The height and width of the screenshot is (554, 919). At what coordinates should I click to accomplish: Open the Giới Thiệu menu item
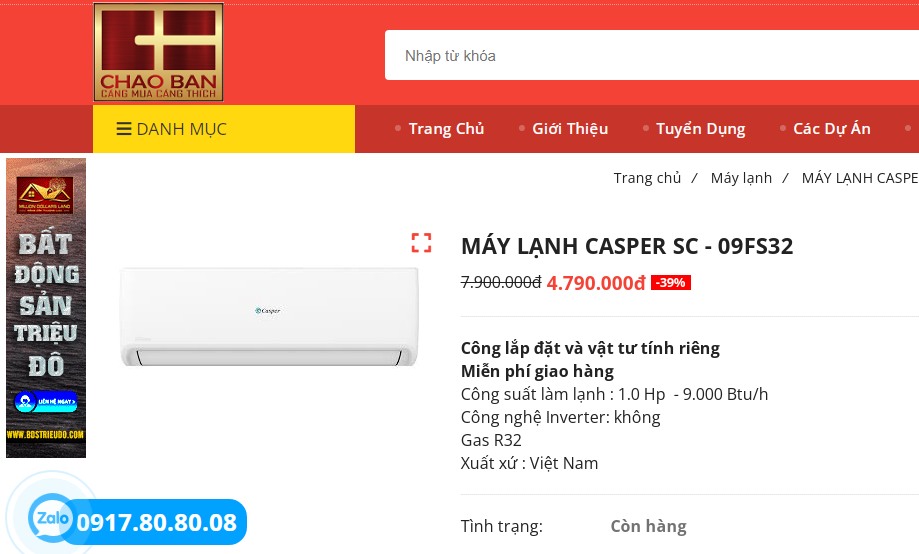[x=570, y=128]
